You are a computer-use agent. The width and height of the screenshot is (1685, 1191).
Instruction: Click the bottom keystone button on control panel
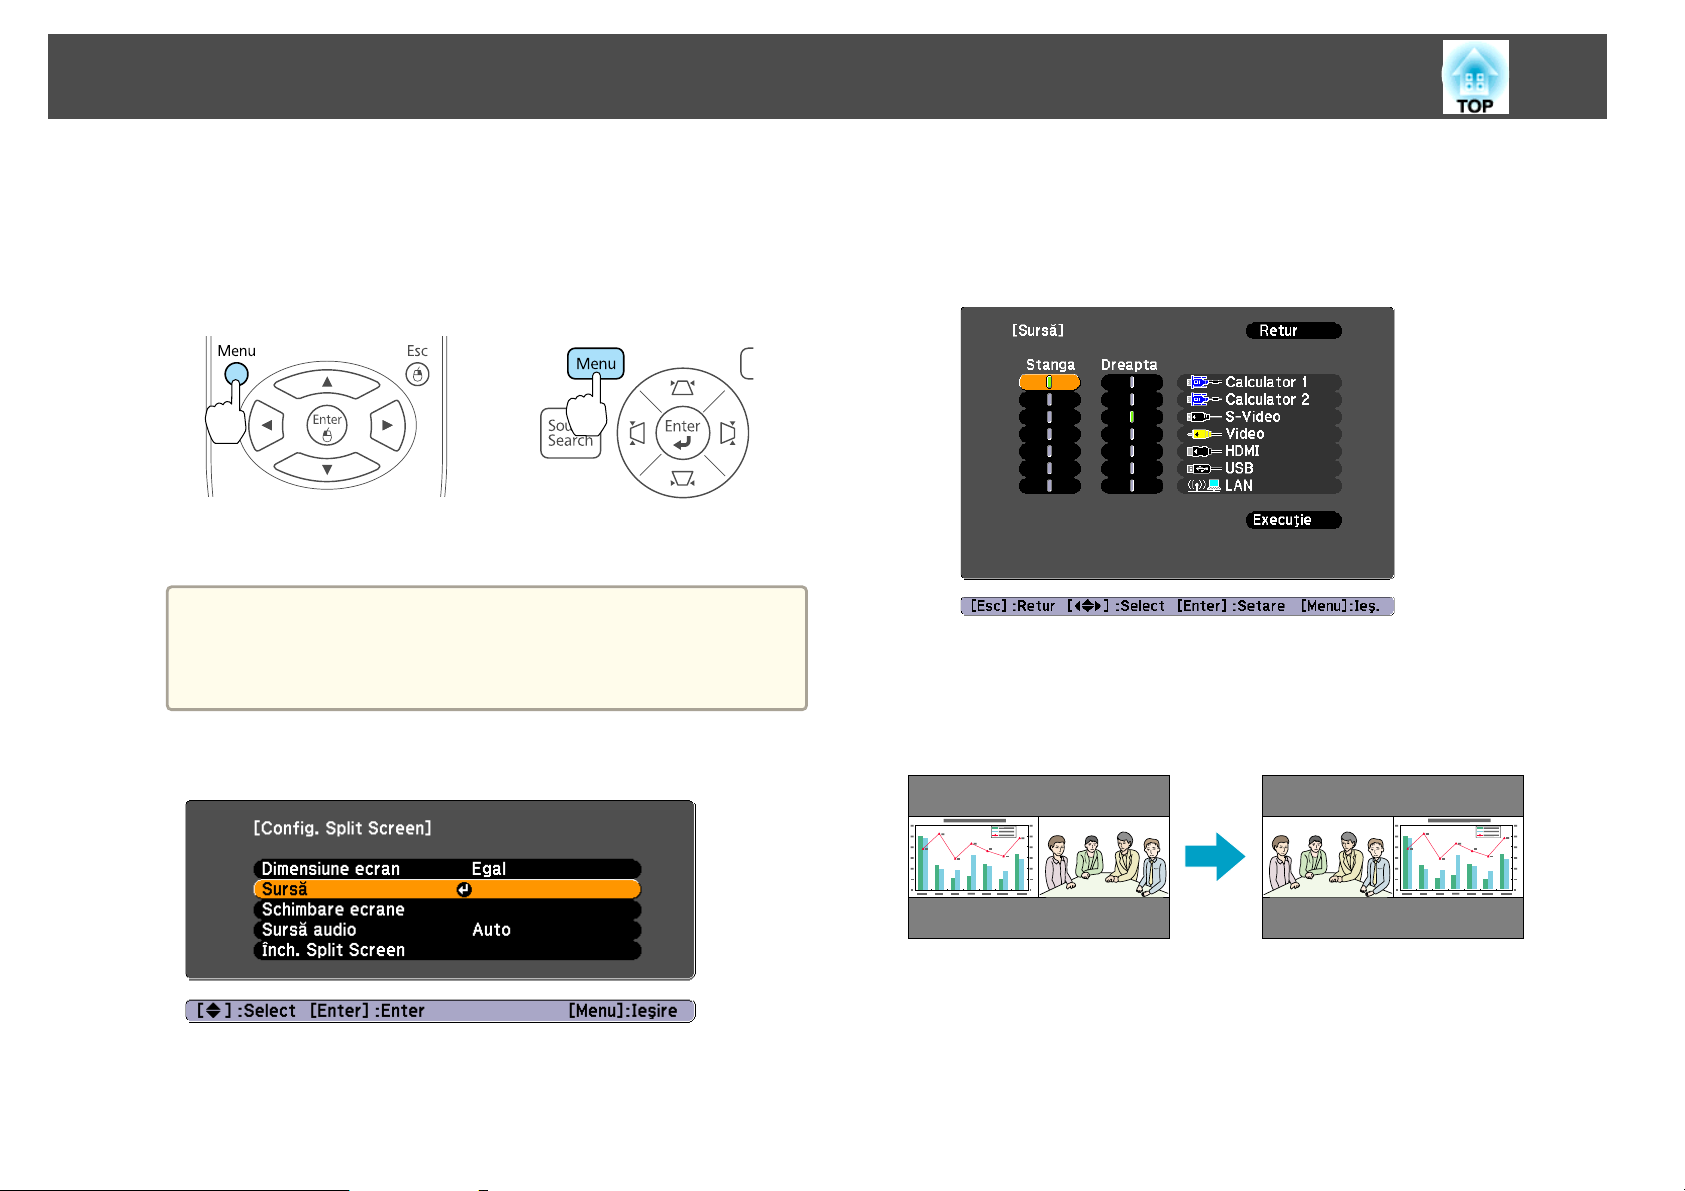click(683, 479)
